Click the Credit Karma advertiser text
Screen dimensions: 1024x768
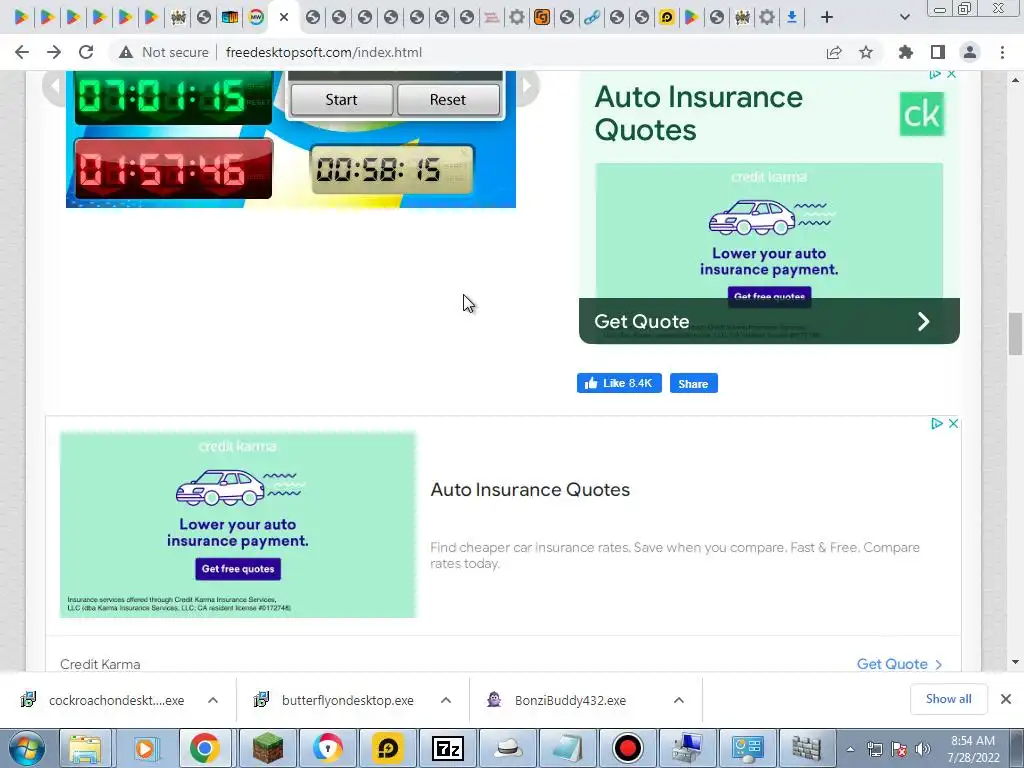tap(100, 664)
